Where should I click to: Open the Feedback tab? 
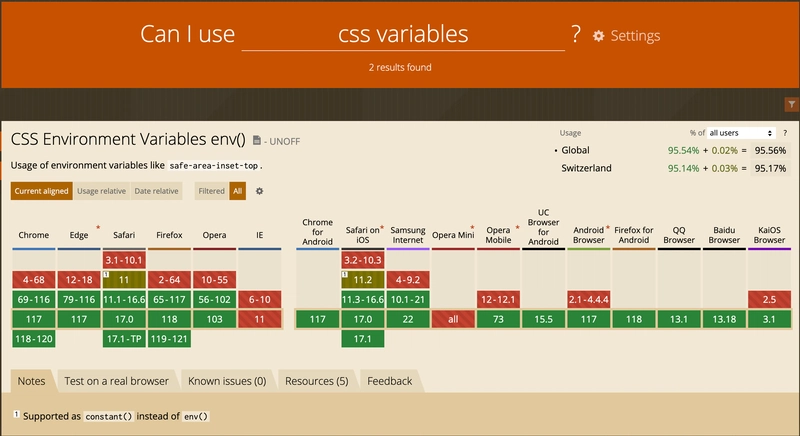pos(389,381)
